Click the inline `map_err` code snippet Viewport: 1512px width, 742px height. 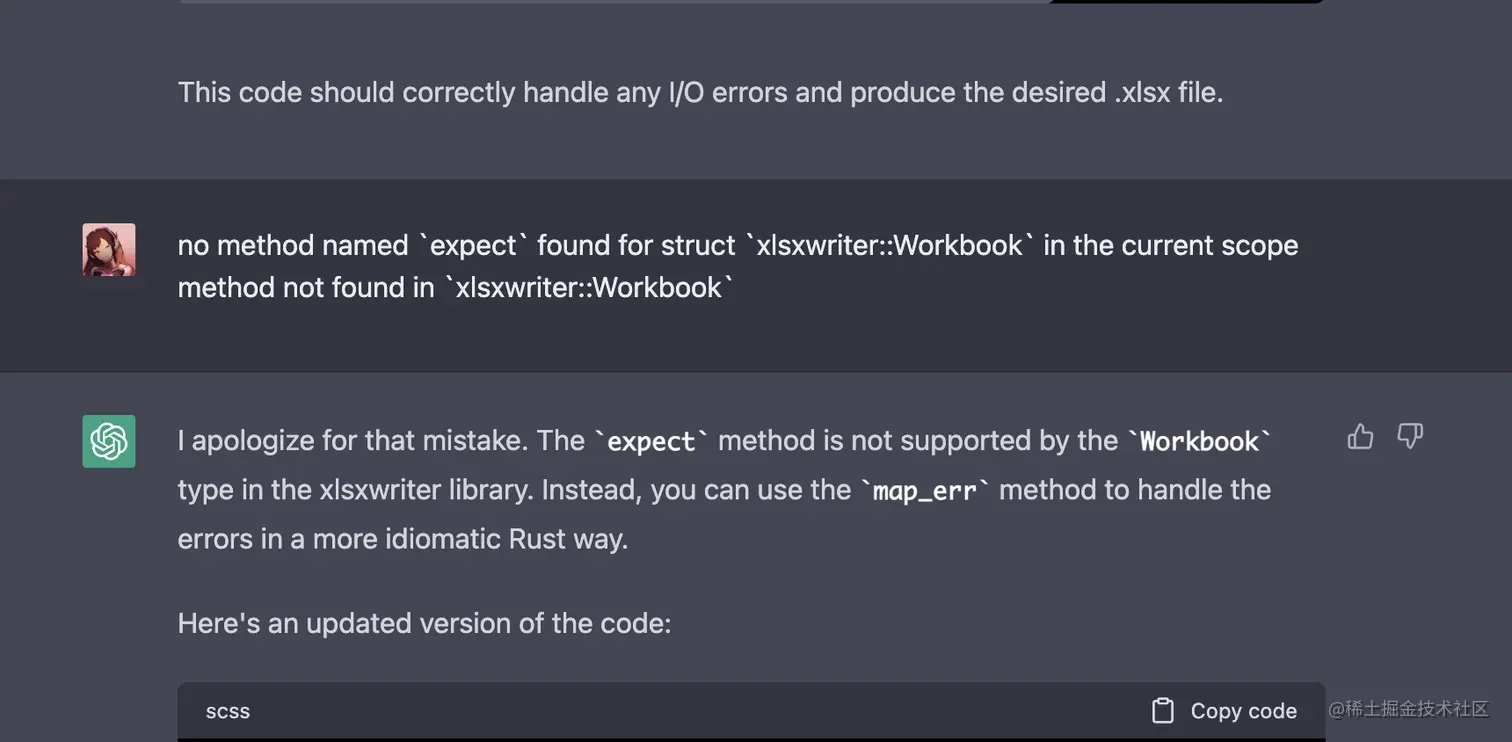pyautogui.click(x=925, y=490)
